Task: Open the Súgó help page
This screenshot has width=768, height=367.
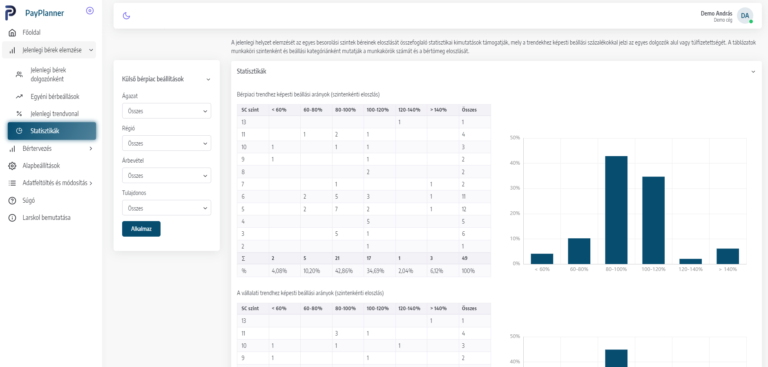Action: point(28,200)
